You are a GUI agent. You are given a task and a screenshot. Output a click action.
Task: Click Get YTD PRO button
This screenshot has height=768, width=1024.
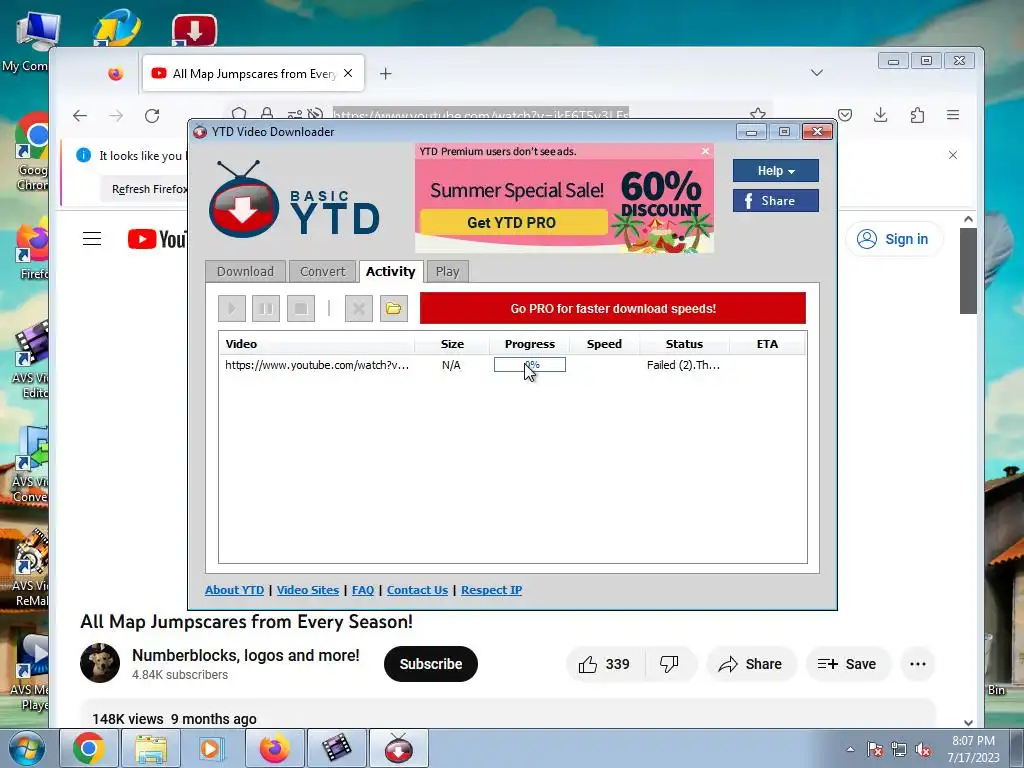pyautogui.click(x=513, y=222)
